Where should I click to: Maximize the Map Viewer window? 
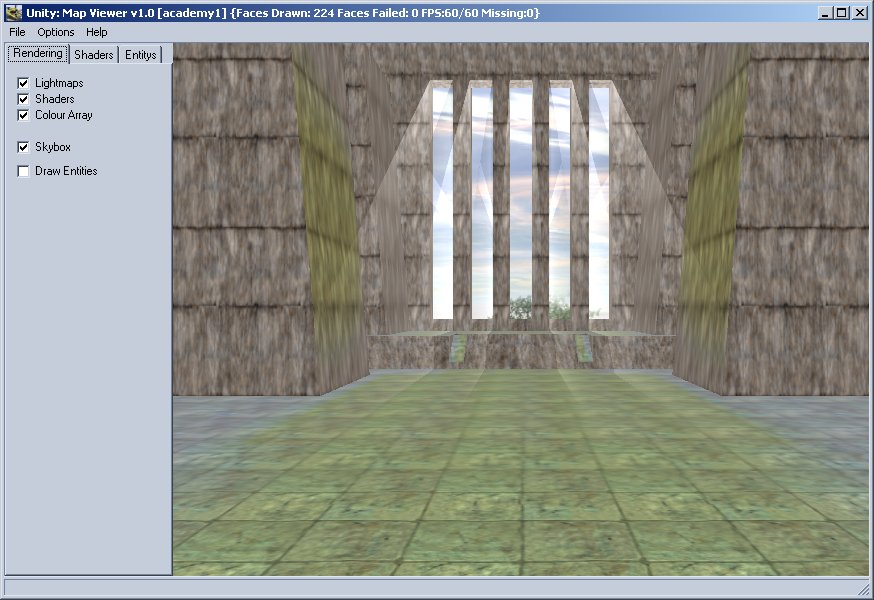click(x=841, y=13)
